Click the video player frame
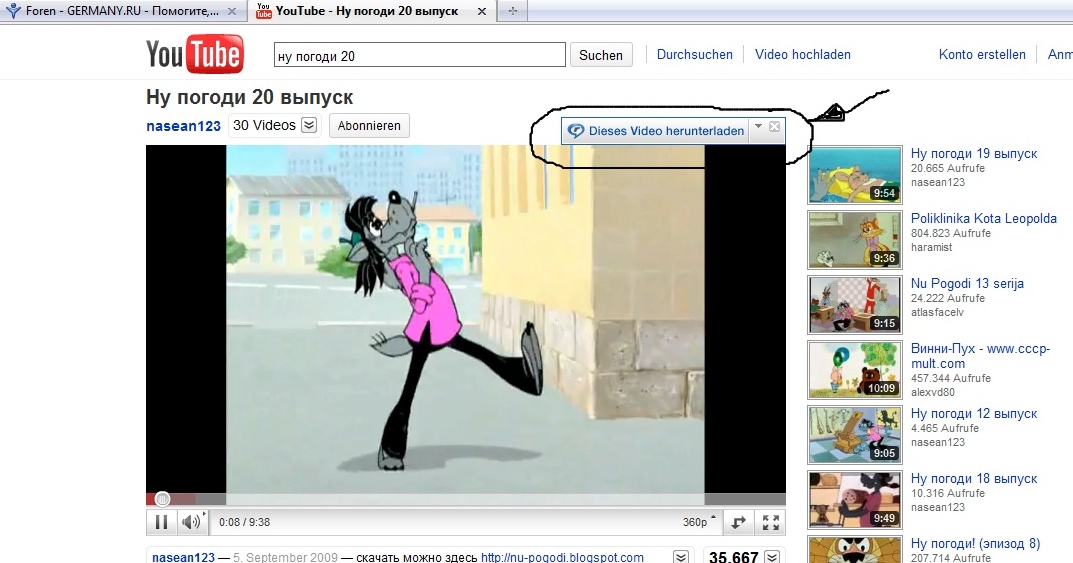 [x=465, y=318]
